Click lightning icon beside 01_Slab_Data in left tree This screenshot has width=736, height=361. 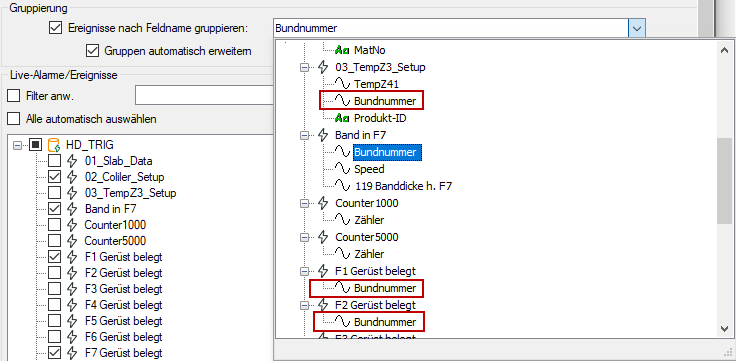pyautogui.click(x=72, y=161)
